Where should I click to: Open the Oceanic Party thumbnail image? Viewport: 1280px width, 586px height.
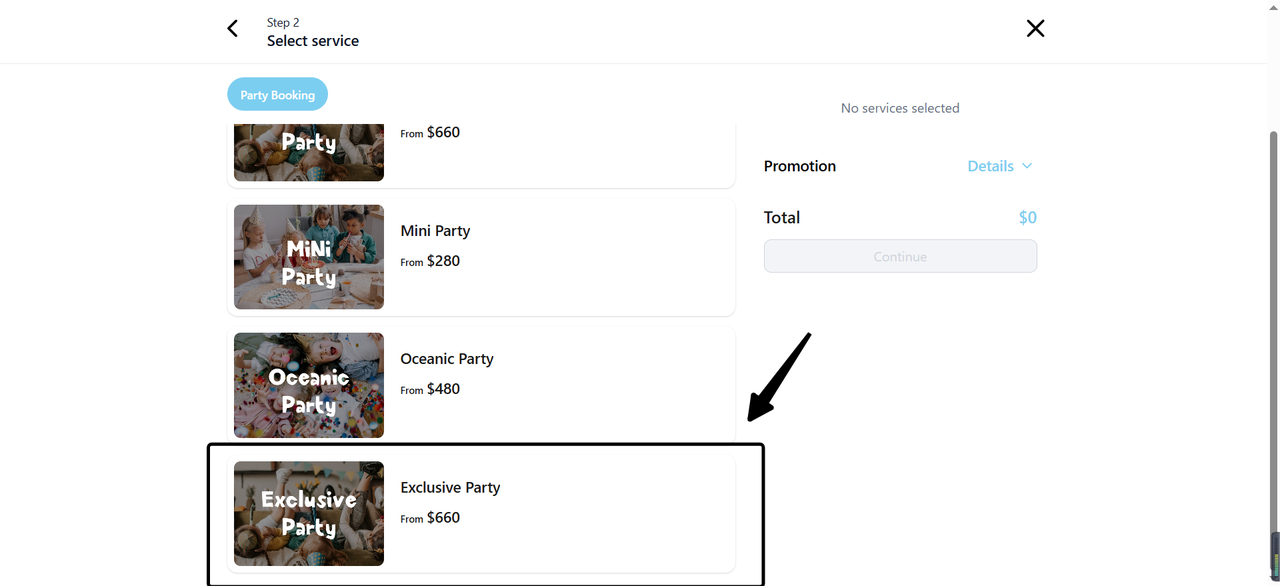click(x=309, y=385)
